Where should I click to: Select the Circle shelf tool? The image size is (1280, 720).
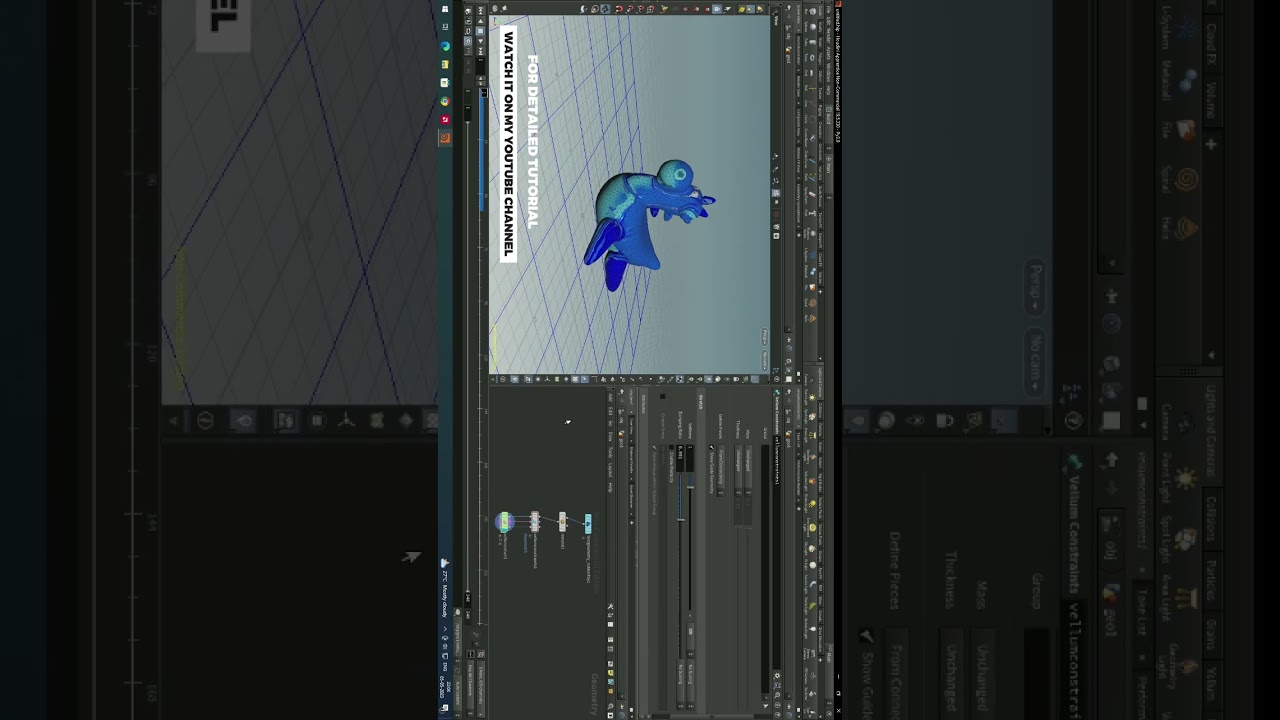[812, 119]
